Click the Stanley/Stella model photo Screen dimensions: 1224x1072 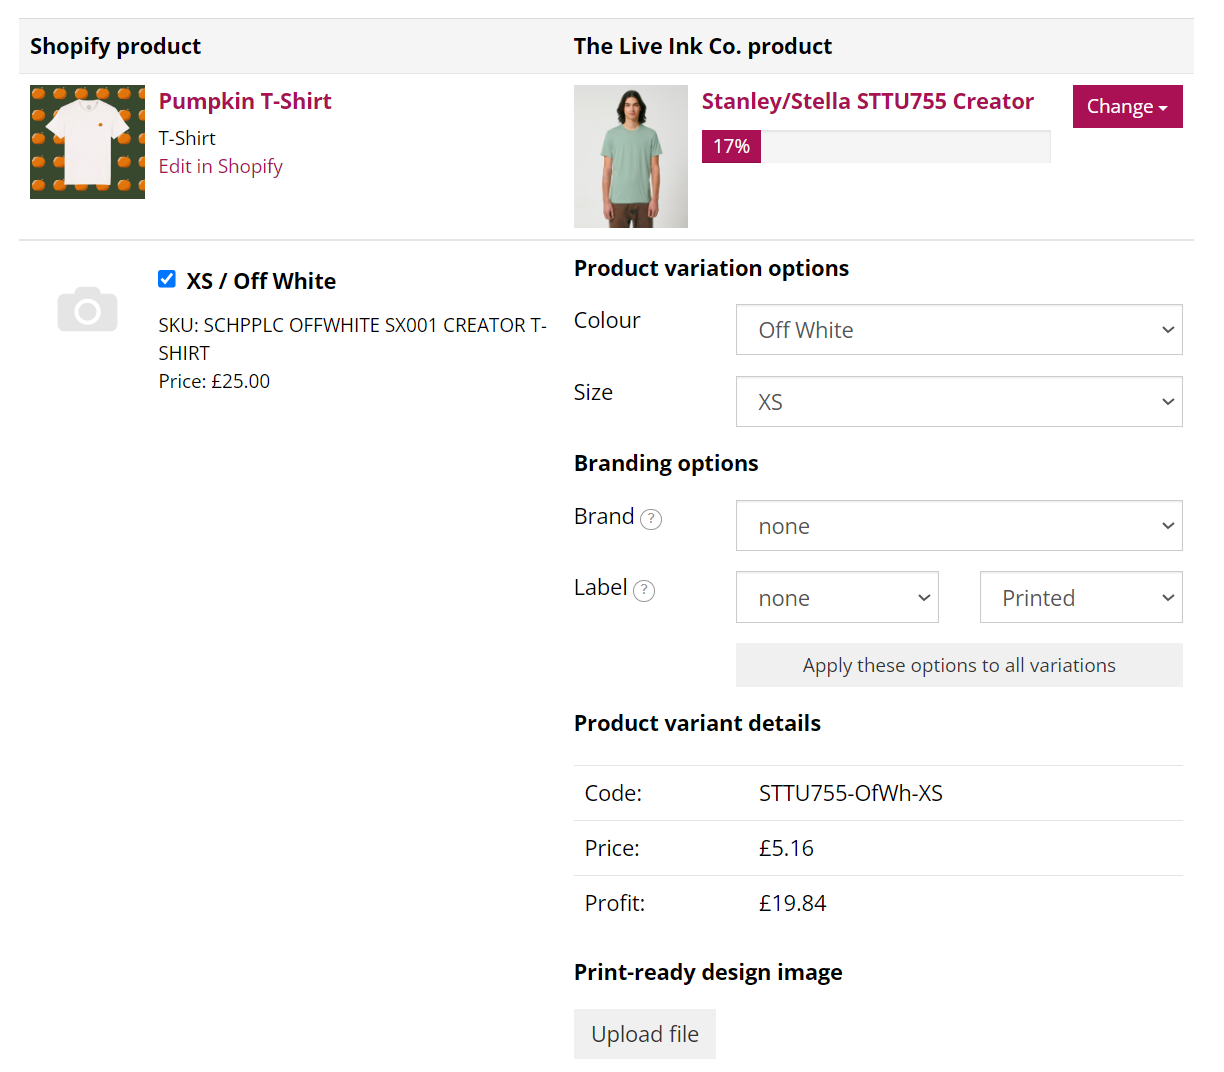[630, 156]
